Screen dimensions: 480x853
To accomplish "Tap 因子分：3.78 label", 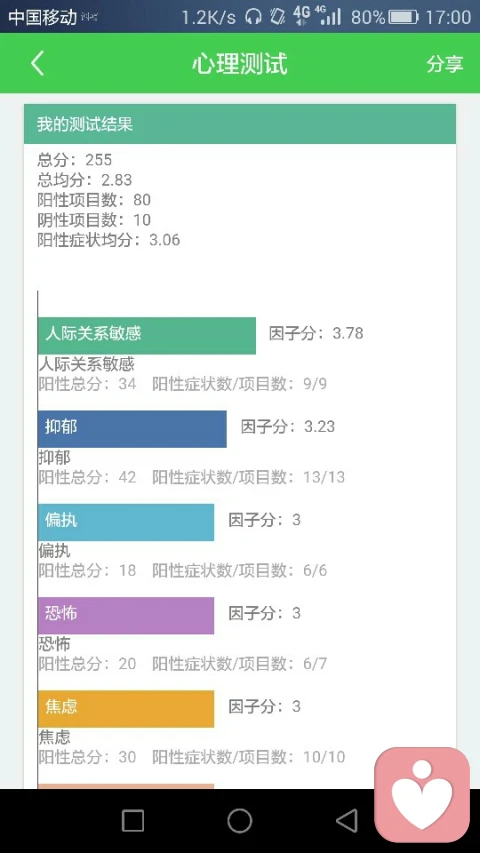I will click(x=316, y=333).
